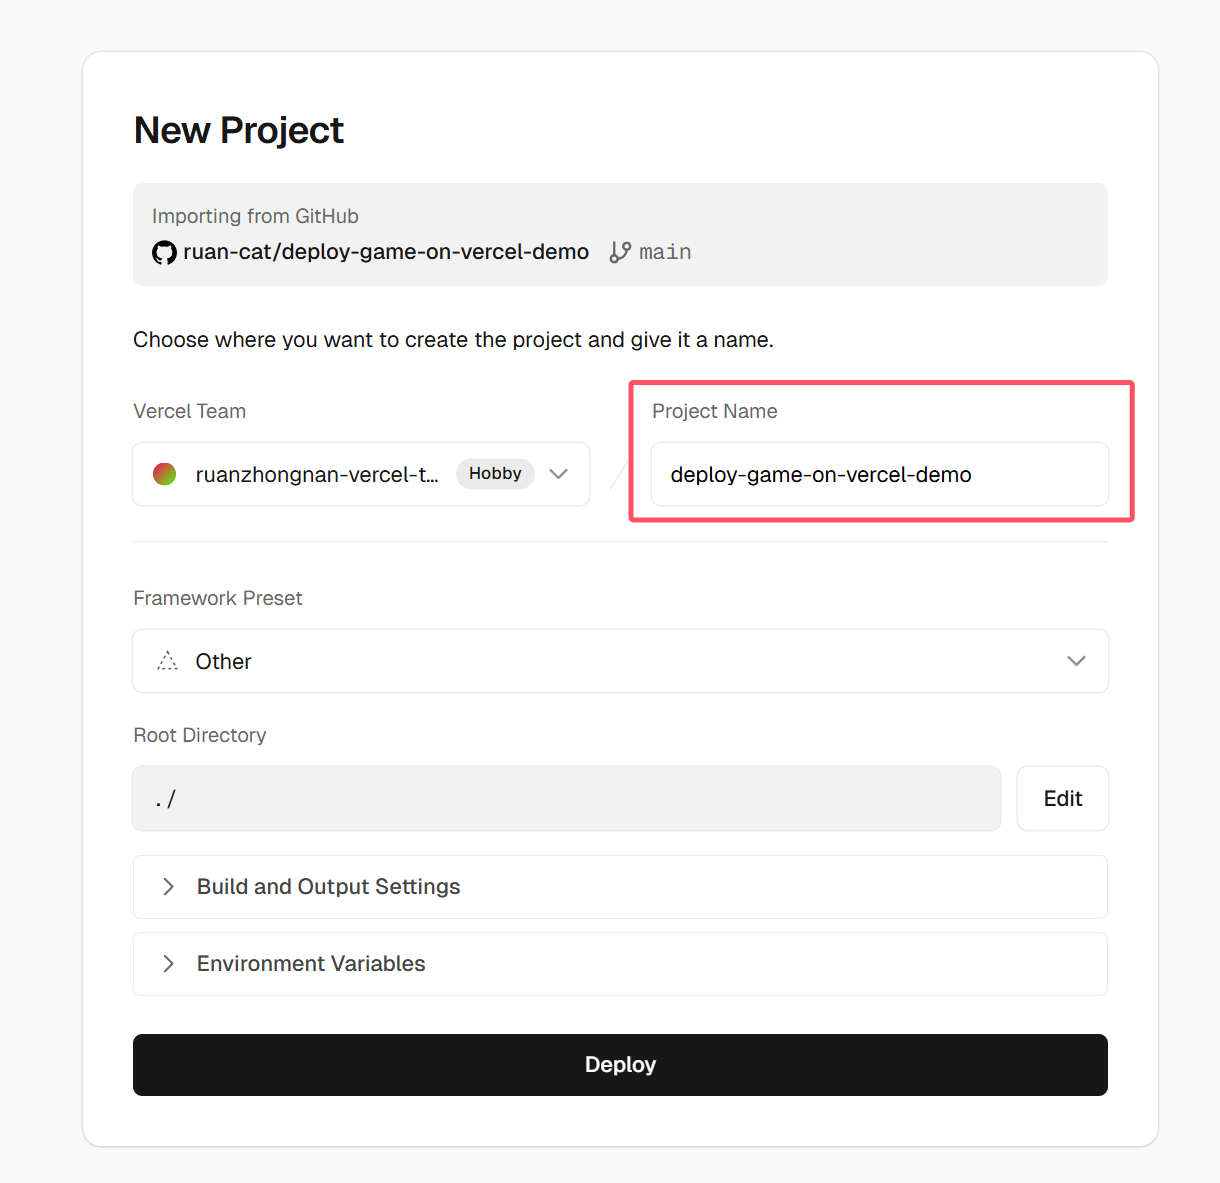Click the 'Vercel Team' label
The image size is (1220, 1183).
coord(190,411)
